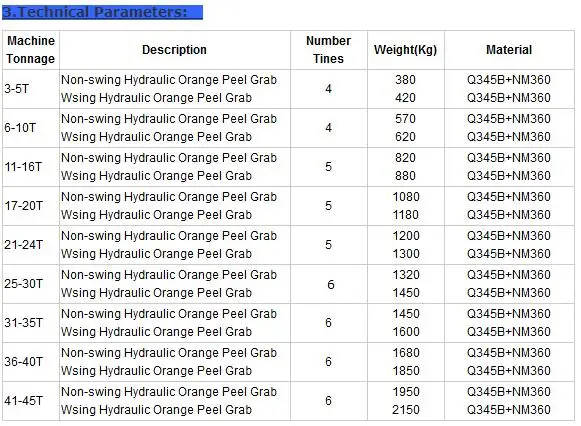
Task: Click tines count '4' in the 6-10T row
Action: tap(328, 128)
